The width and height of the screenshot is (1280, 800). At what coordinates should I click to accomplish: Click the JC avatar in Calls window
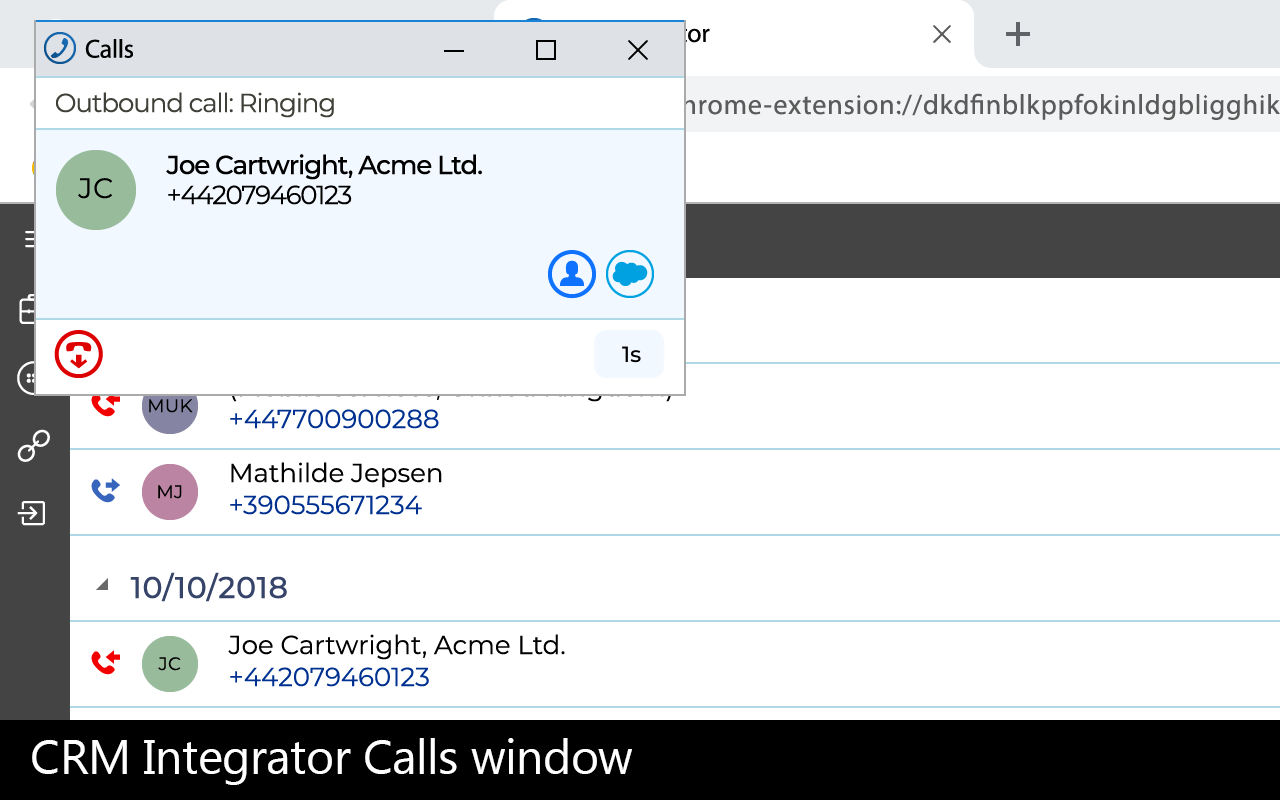pyautogui.click(x=96, y=190)
